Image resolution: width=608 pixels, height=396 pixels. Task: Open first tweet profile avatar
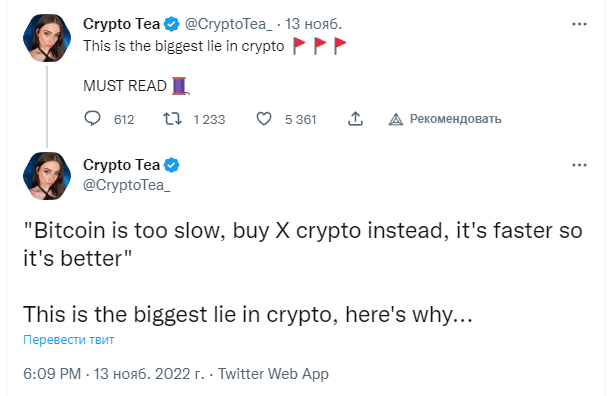point(47,38)
